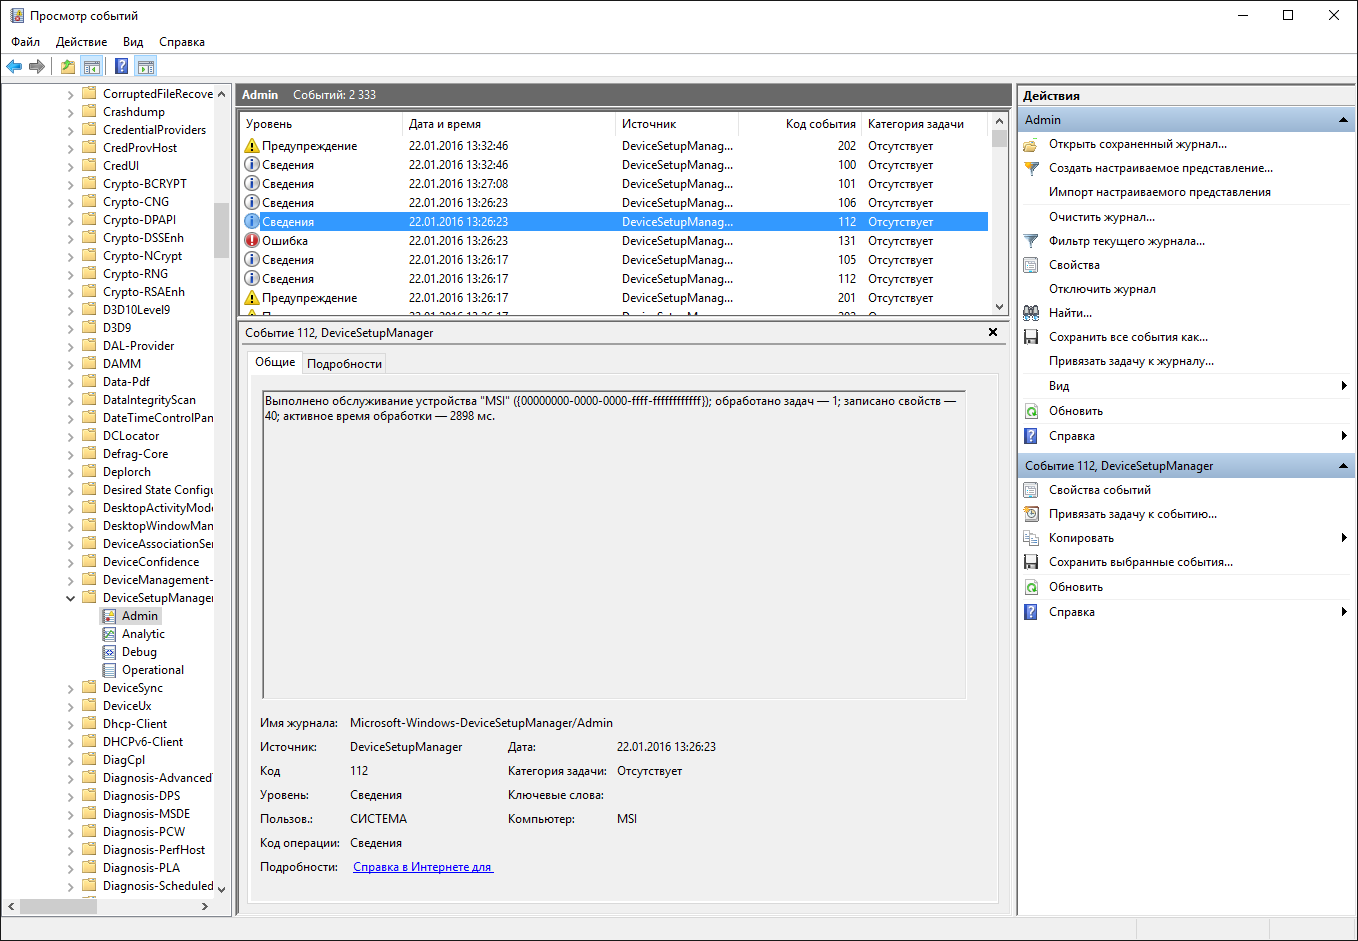Sort events by Date and time column
This screenshot has width=1358, height=941.
(509, 124)
